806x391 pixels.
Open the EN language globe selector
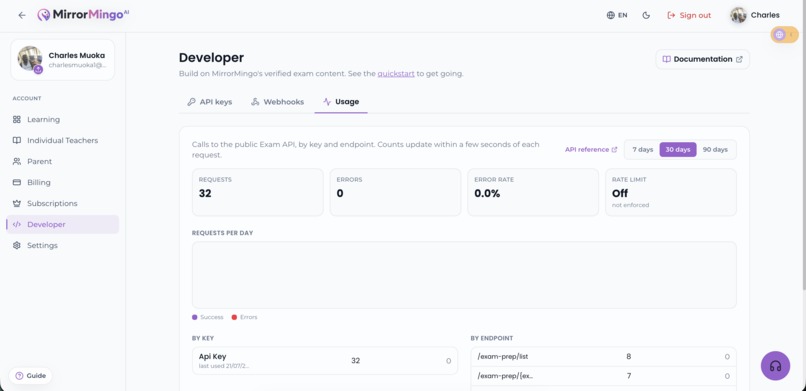click(617, 15)
